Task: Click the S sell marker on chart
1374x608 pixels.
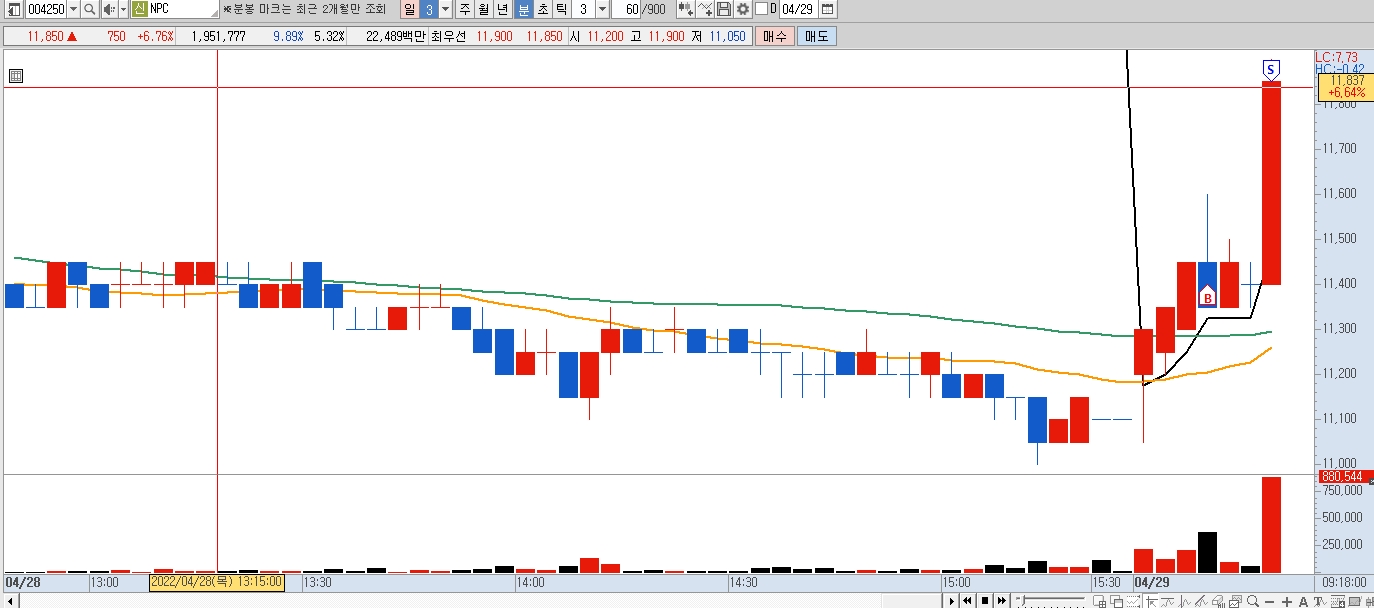Action: point(1271,69)
